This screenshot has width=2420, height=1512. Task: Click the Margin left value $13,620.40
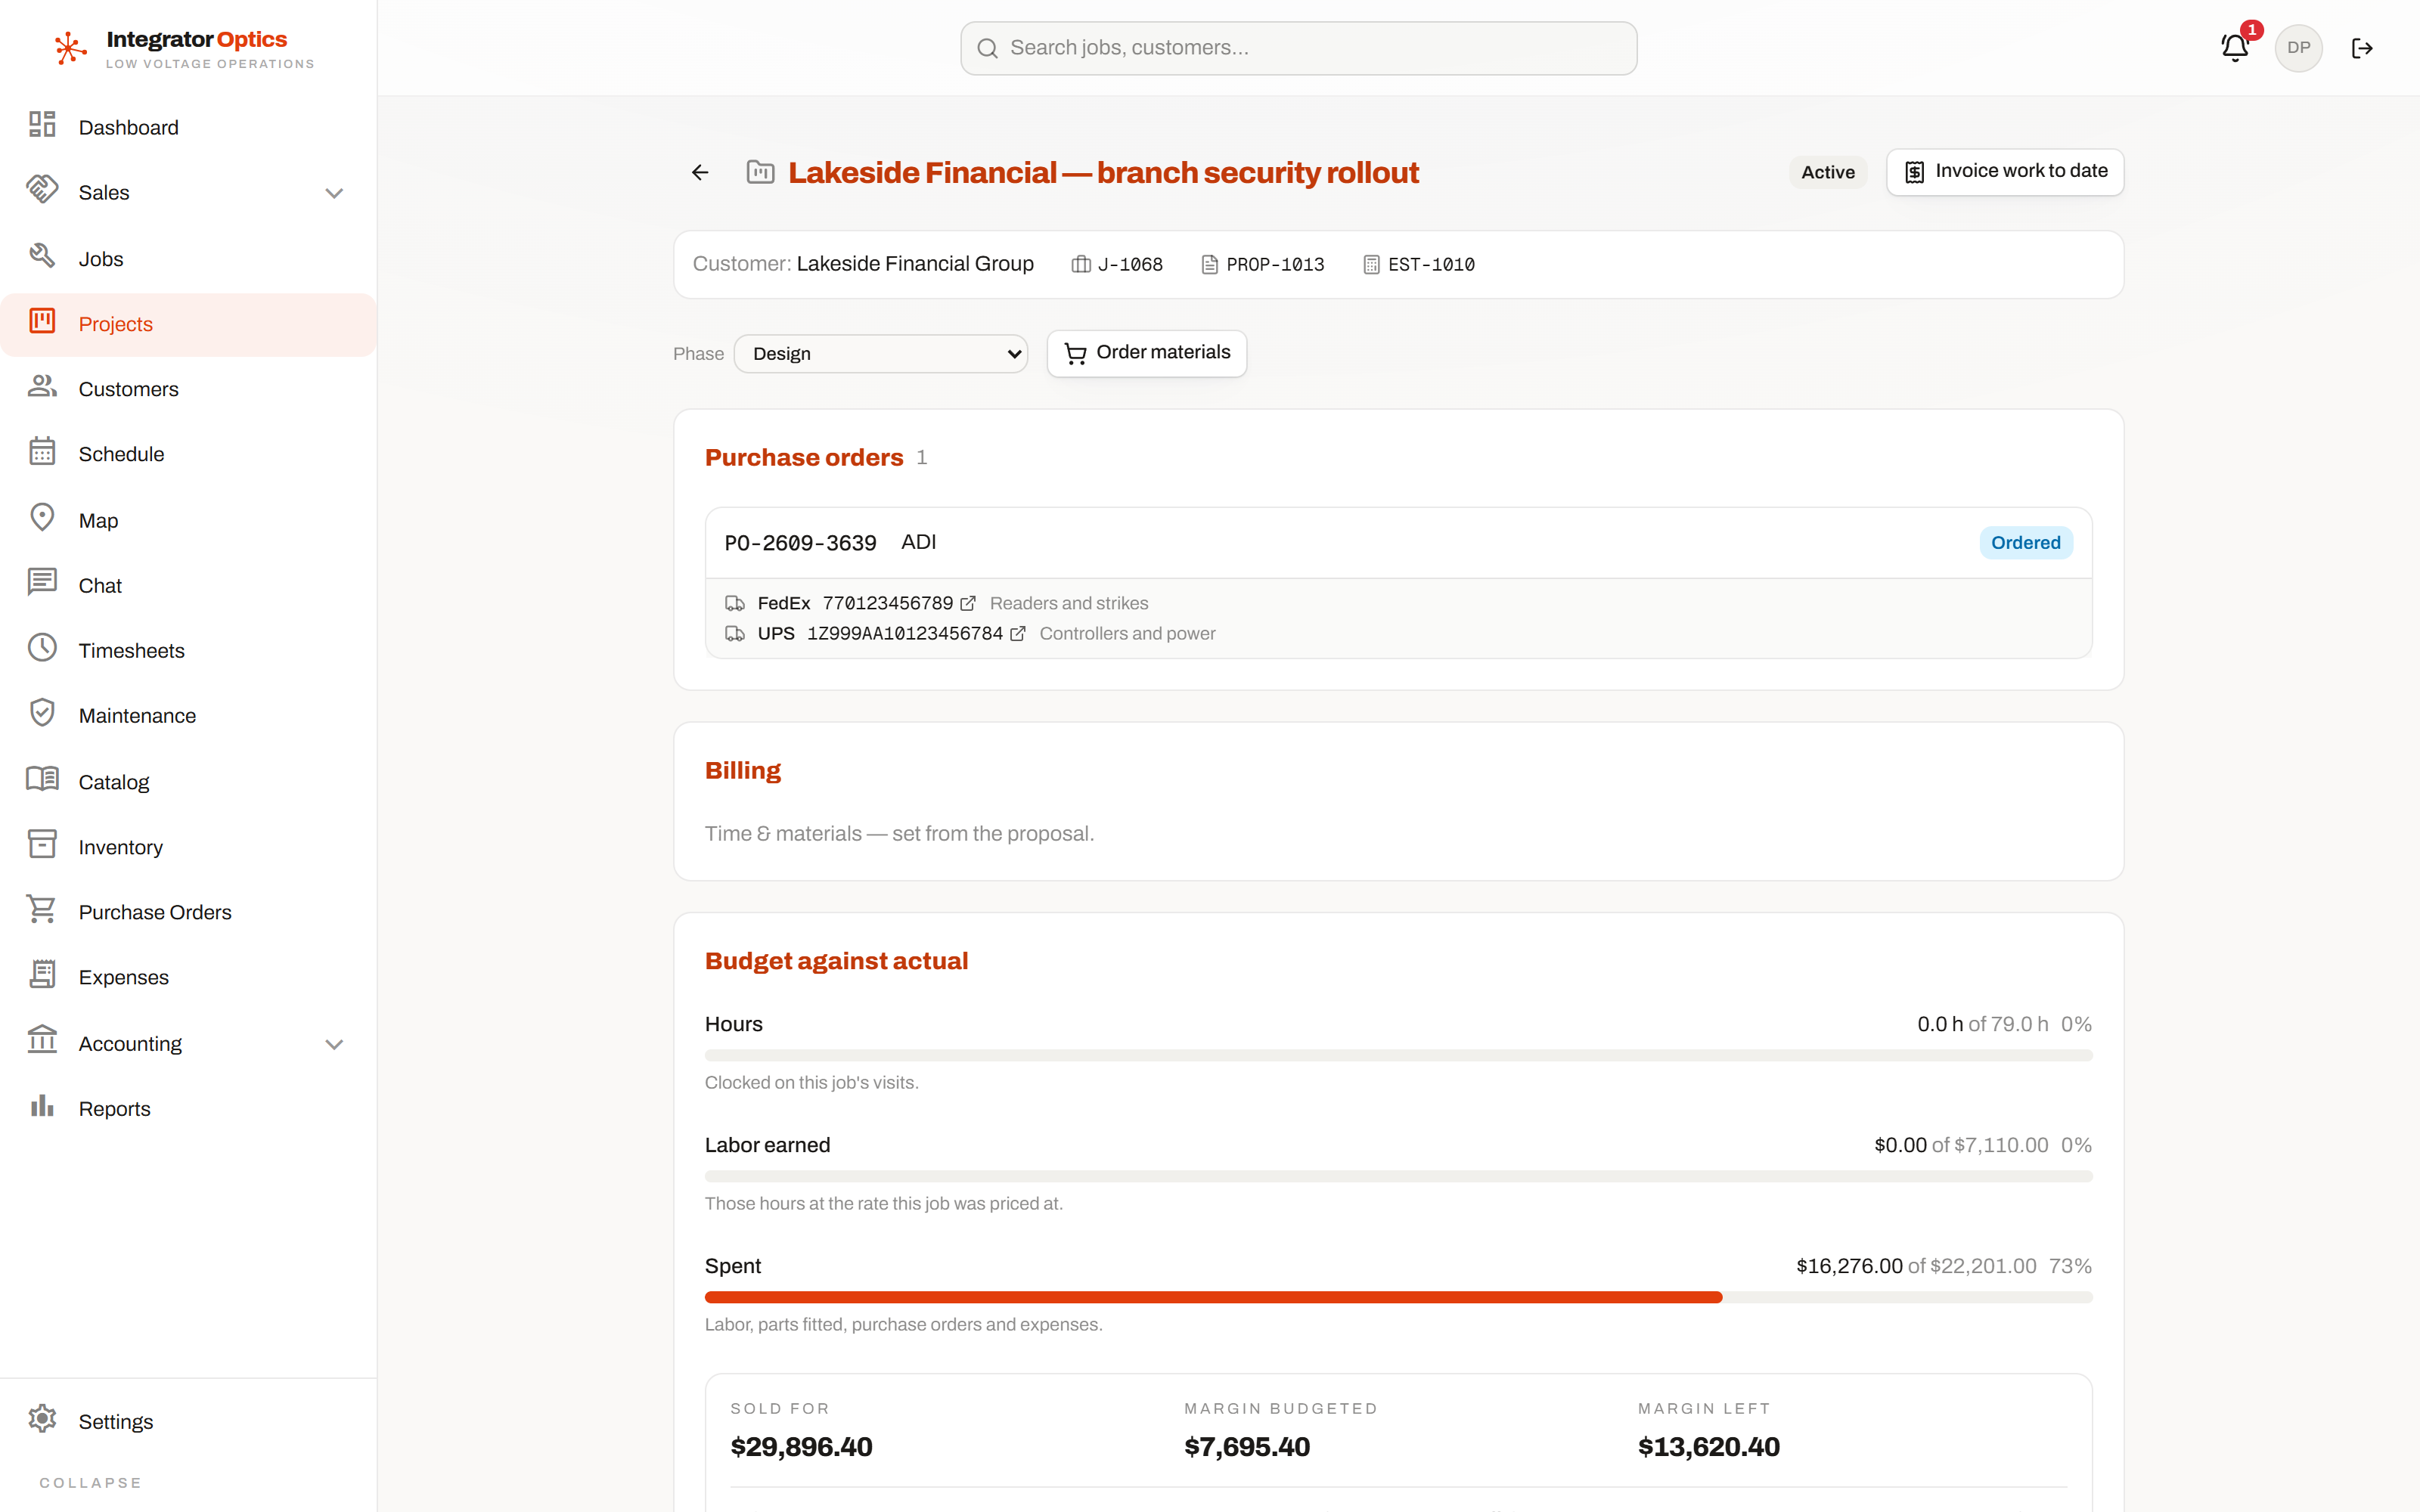coord(1708,1447)
